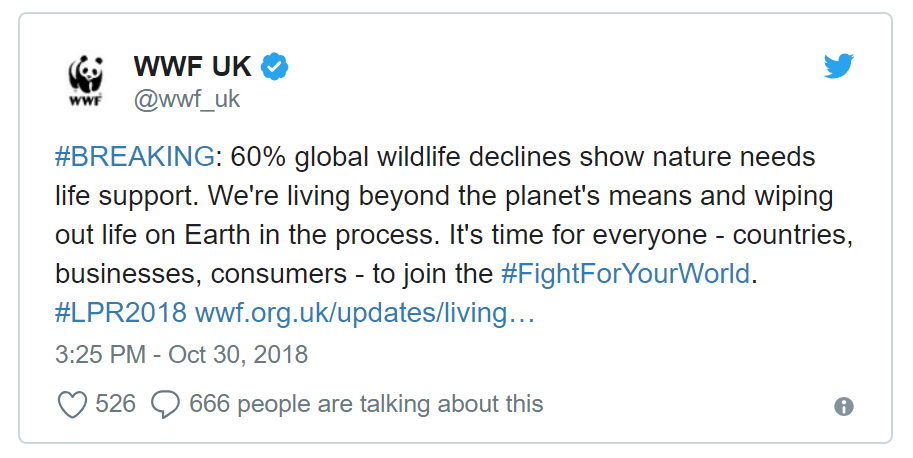Open '666 people are talking about this'
The width and height of the screenshot is (913, 458).
coord(366,404)
